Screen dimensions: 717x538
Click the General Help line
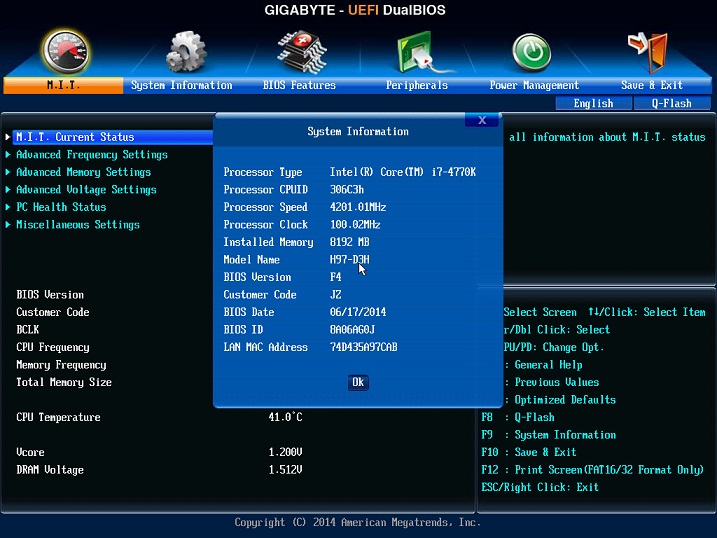545,365
